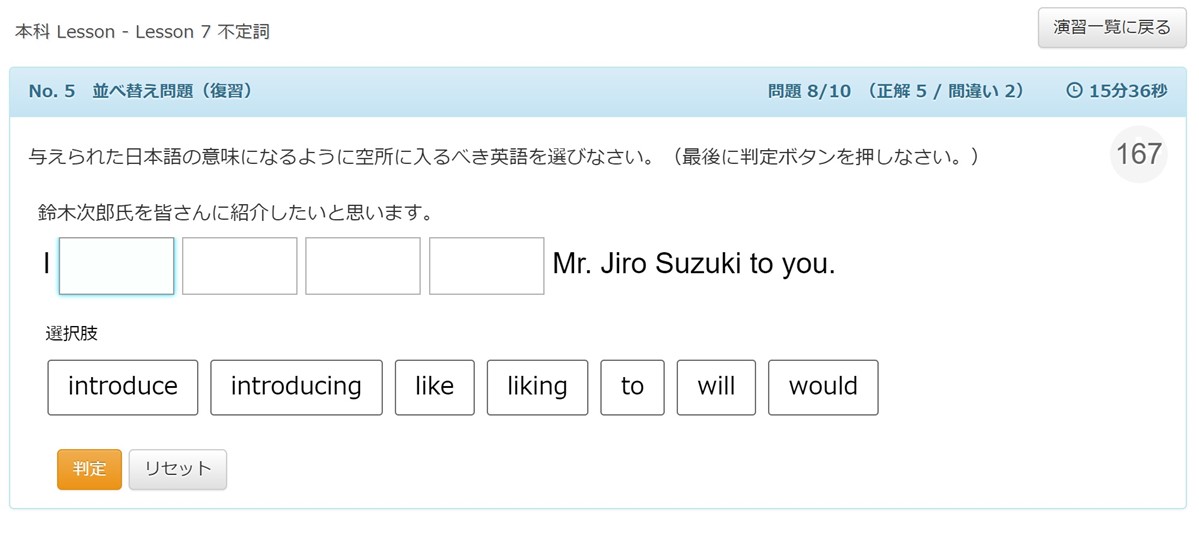This screenshot has width=1199, height=541.
Task: Click the 'No. 5 並べ替え問題（復習）' header title
Action: point(141,91)
